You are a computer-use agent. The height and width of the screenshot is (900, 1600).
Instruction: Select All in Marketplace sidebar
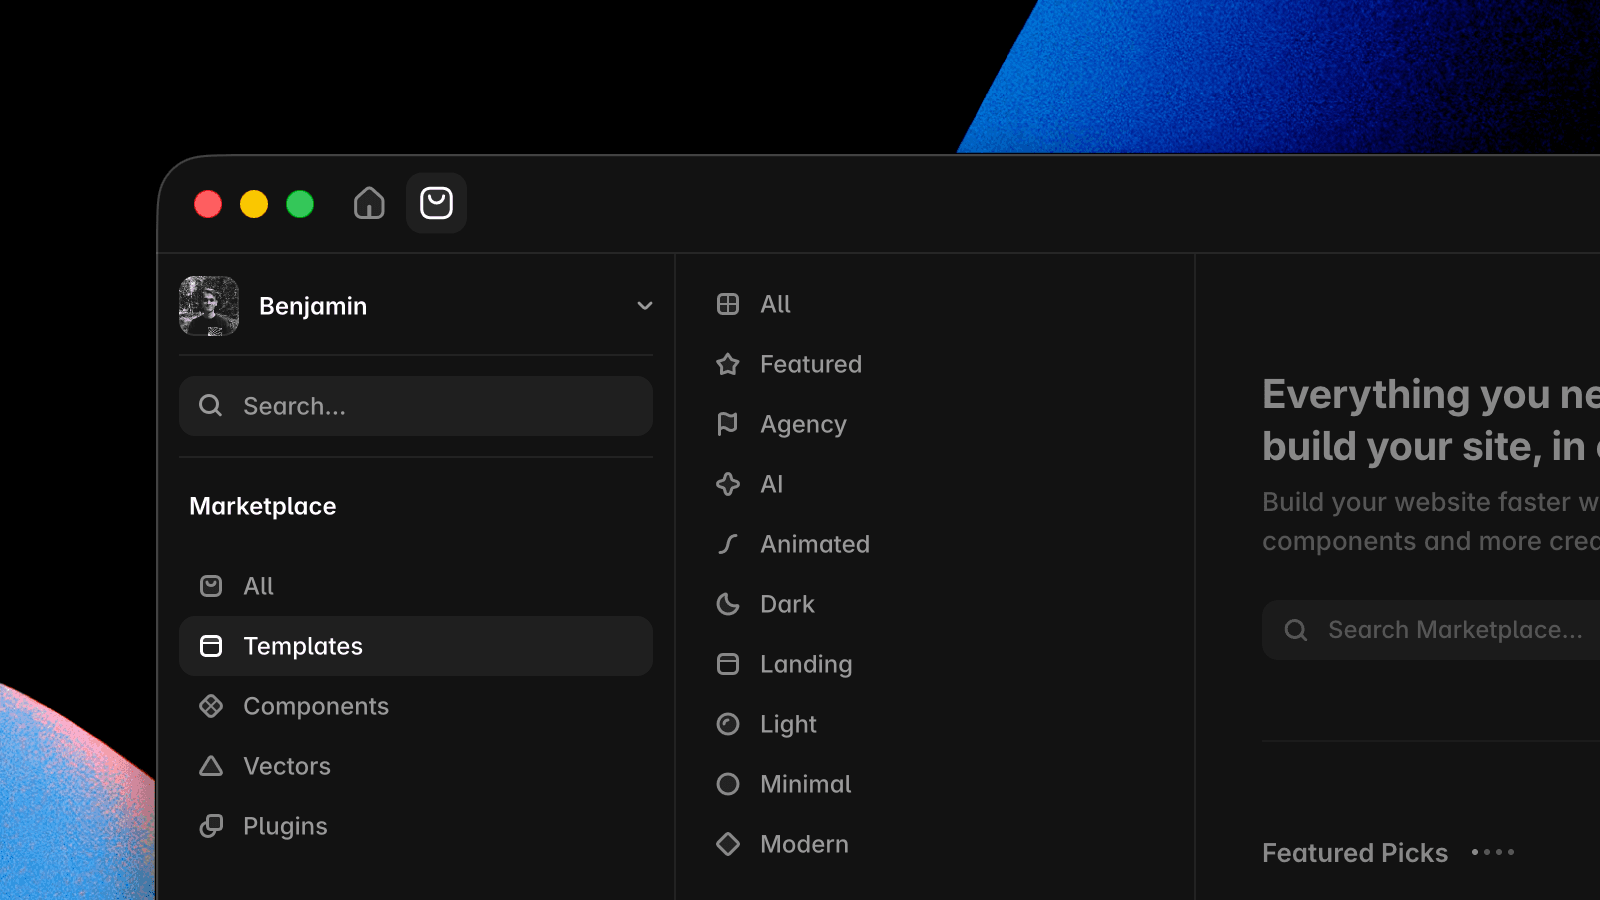(x=416, y=586)
